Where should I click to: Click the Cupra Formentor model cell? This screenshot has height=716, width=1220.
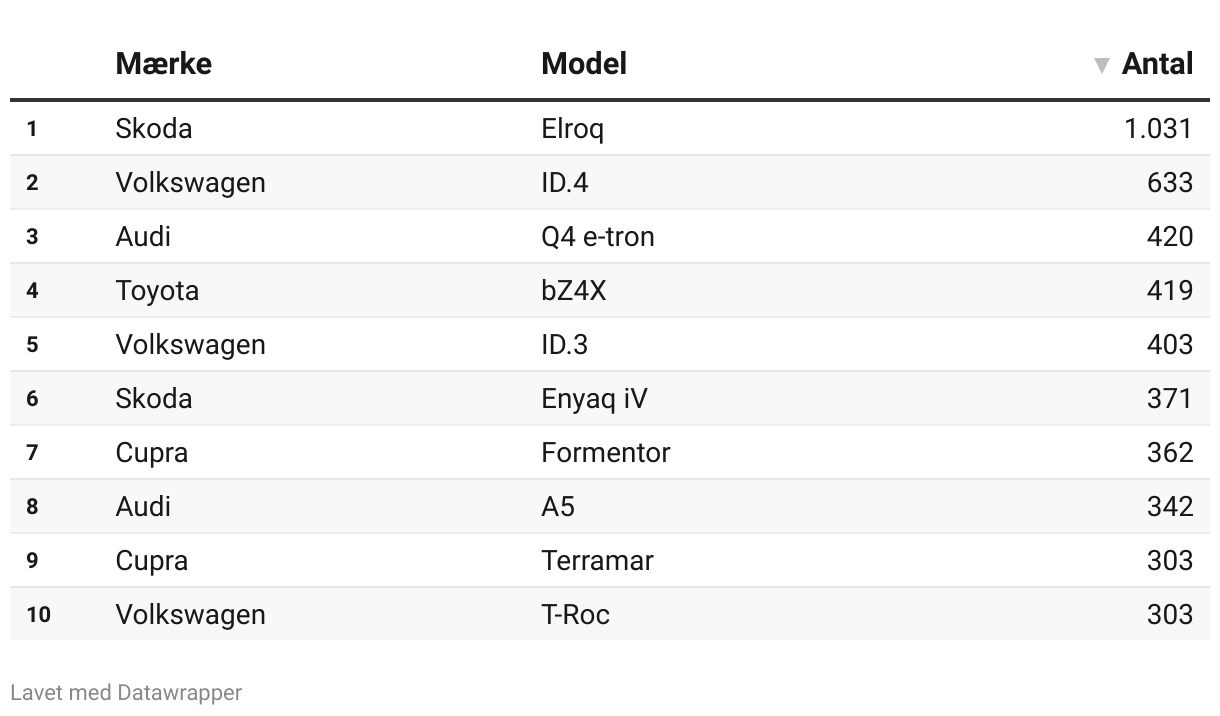(x=606, y=452)
